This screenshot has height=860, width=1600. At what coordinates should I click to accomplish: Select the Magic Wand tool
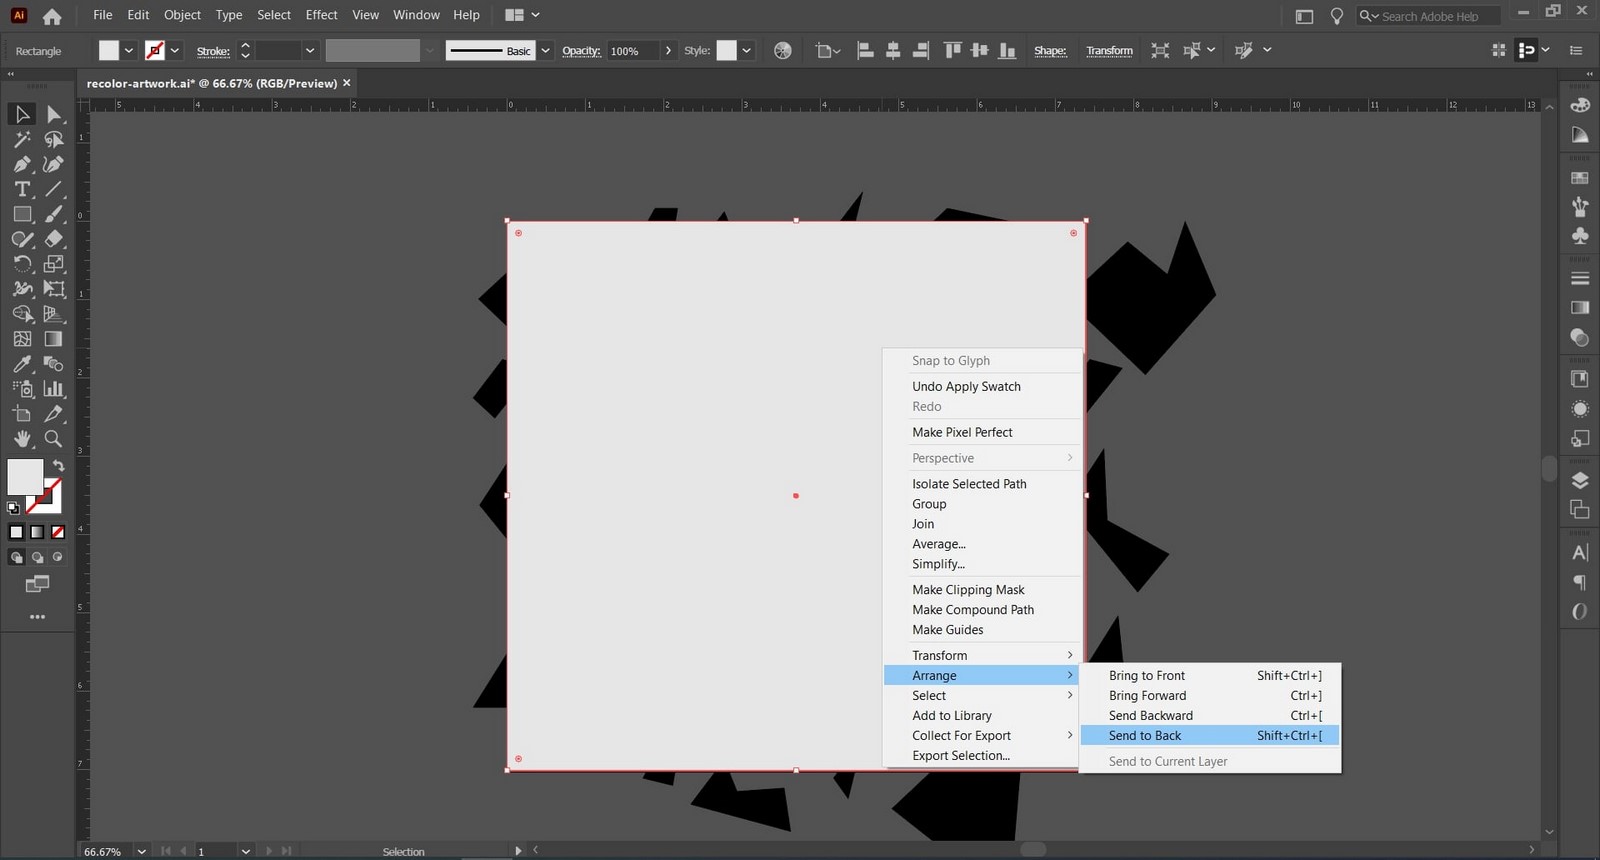click(22, 139)
